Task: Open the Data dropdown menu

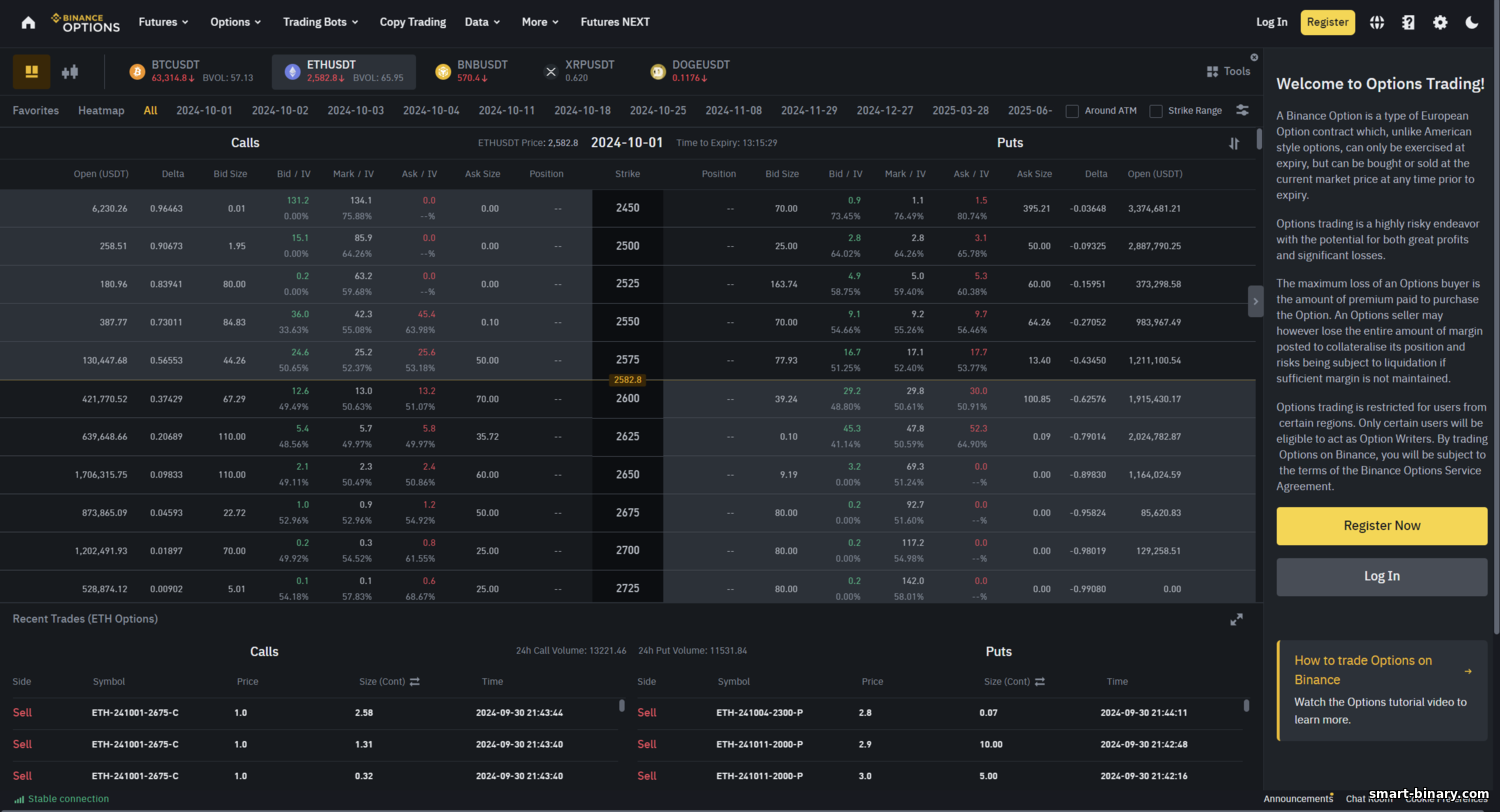Action: 483,22
